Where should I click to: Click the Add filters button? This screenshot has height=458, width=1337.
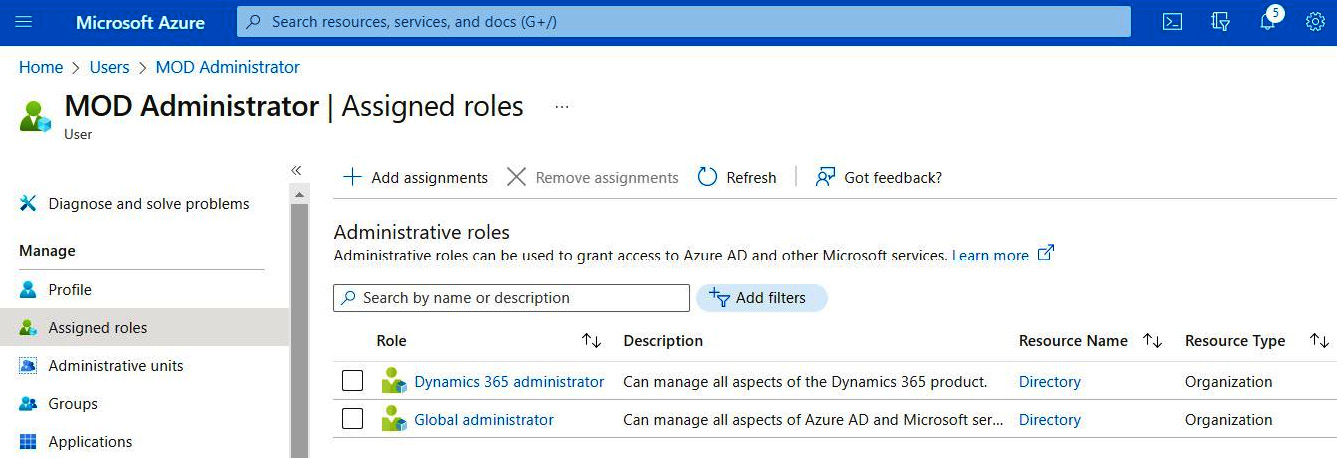pyautogui.click(x=762, y=298)
